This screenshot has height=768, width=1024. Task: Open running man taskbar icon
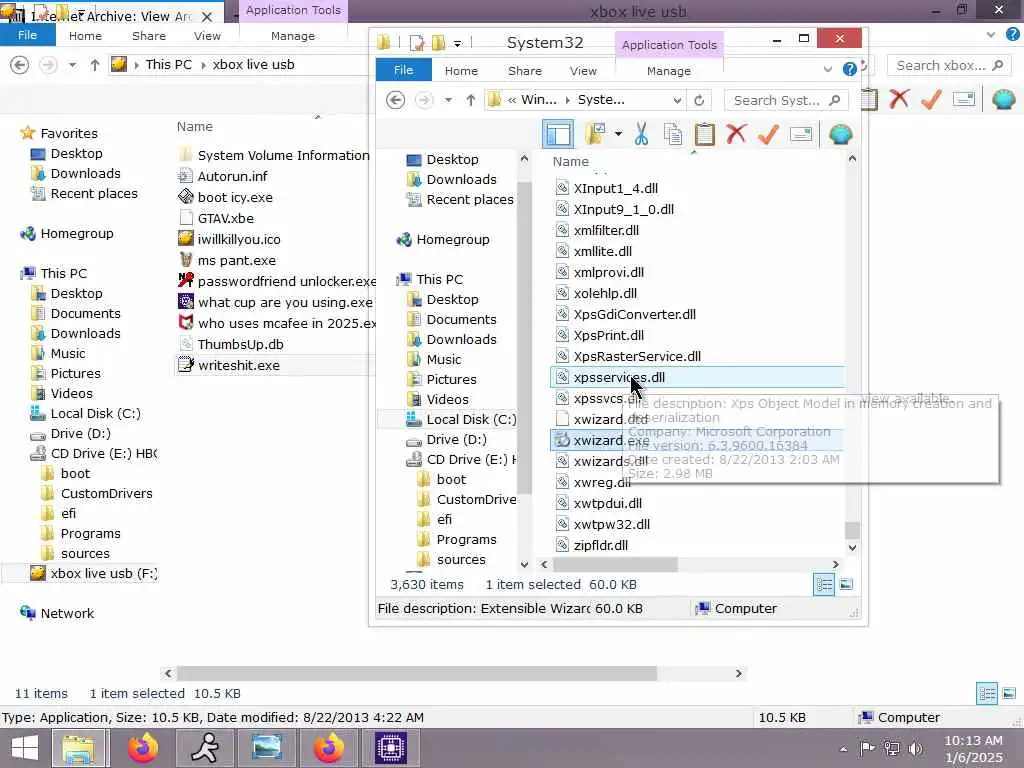point(204,748)
